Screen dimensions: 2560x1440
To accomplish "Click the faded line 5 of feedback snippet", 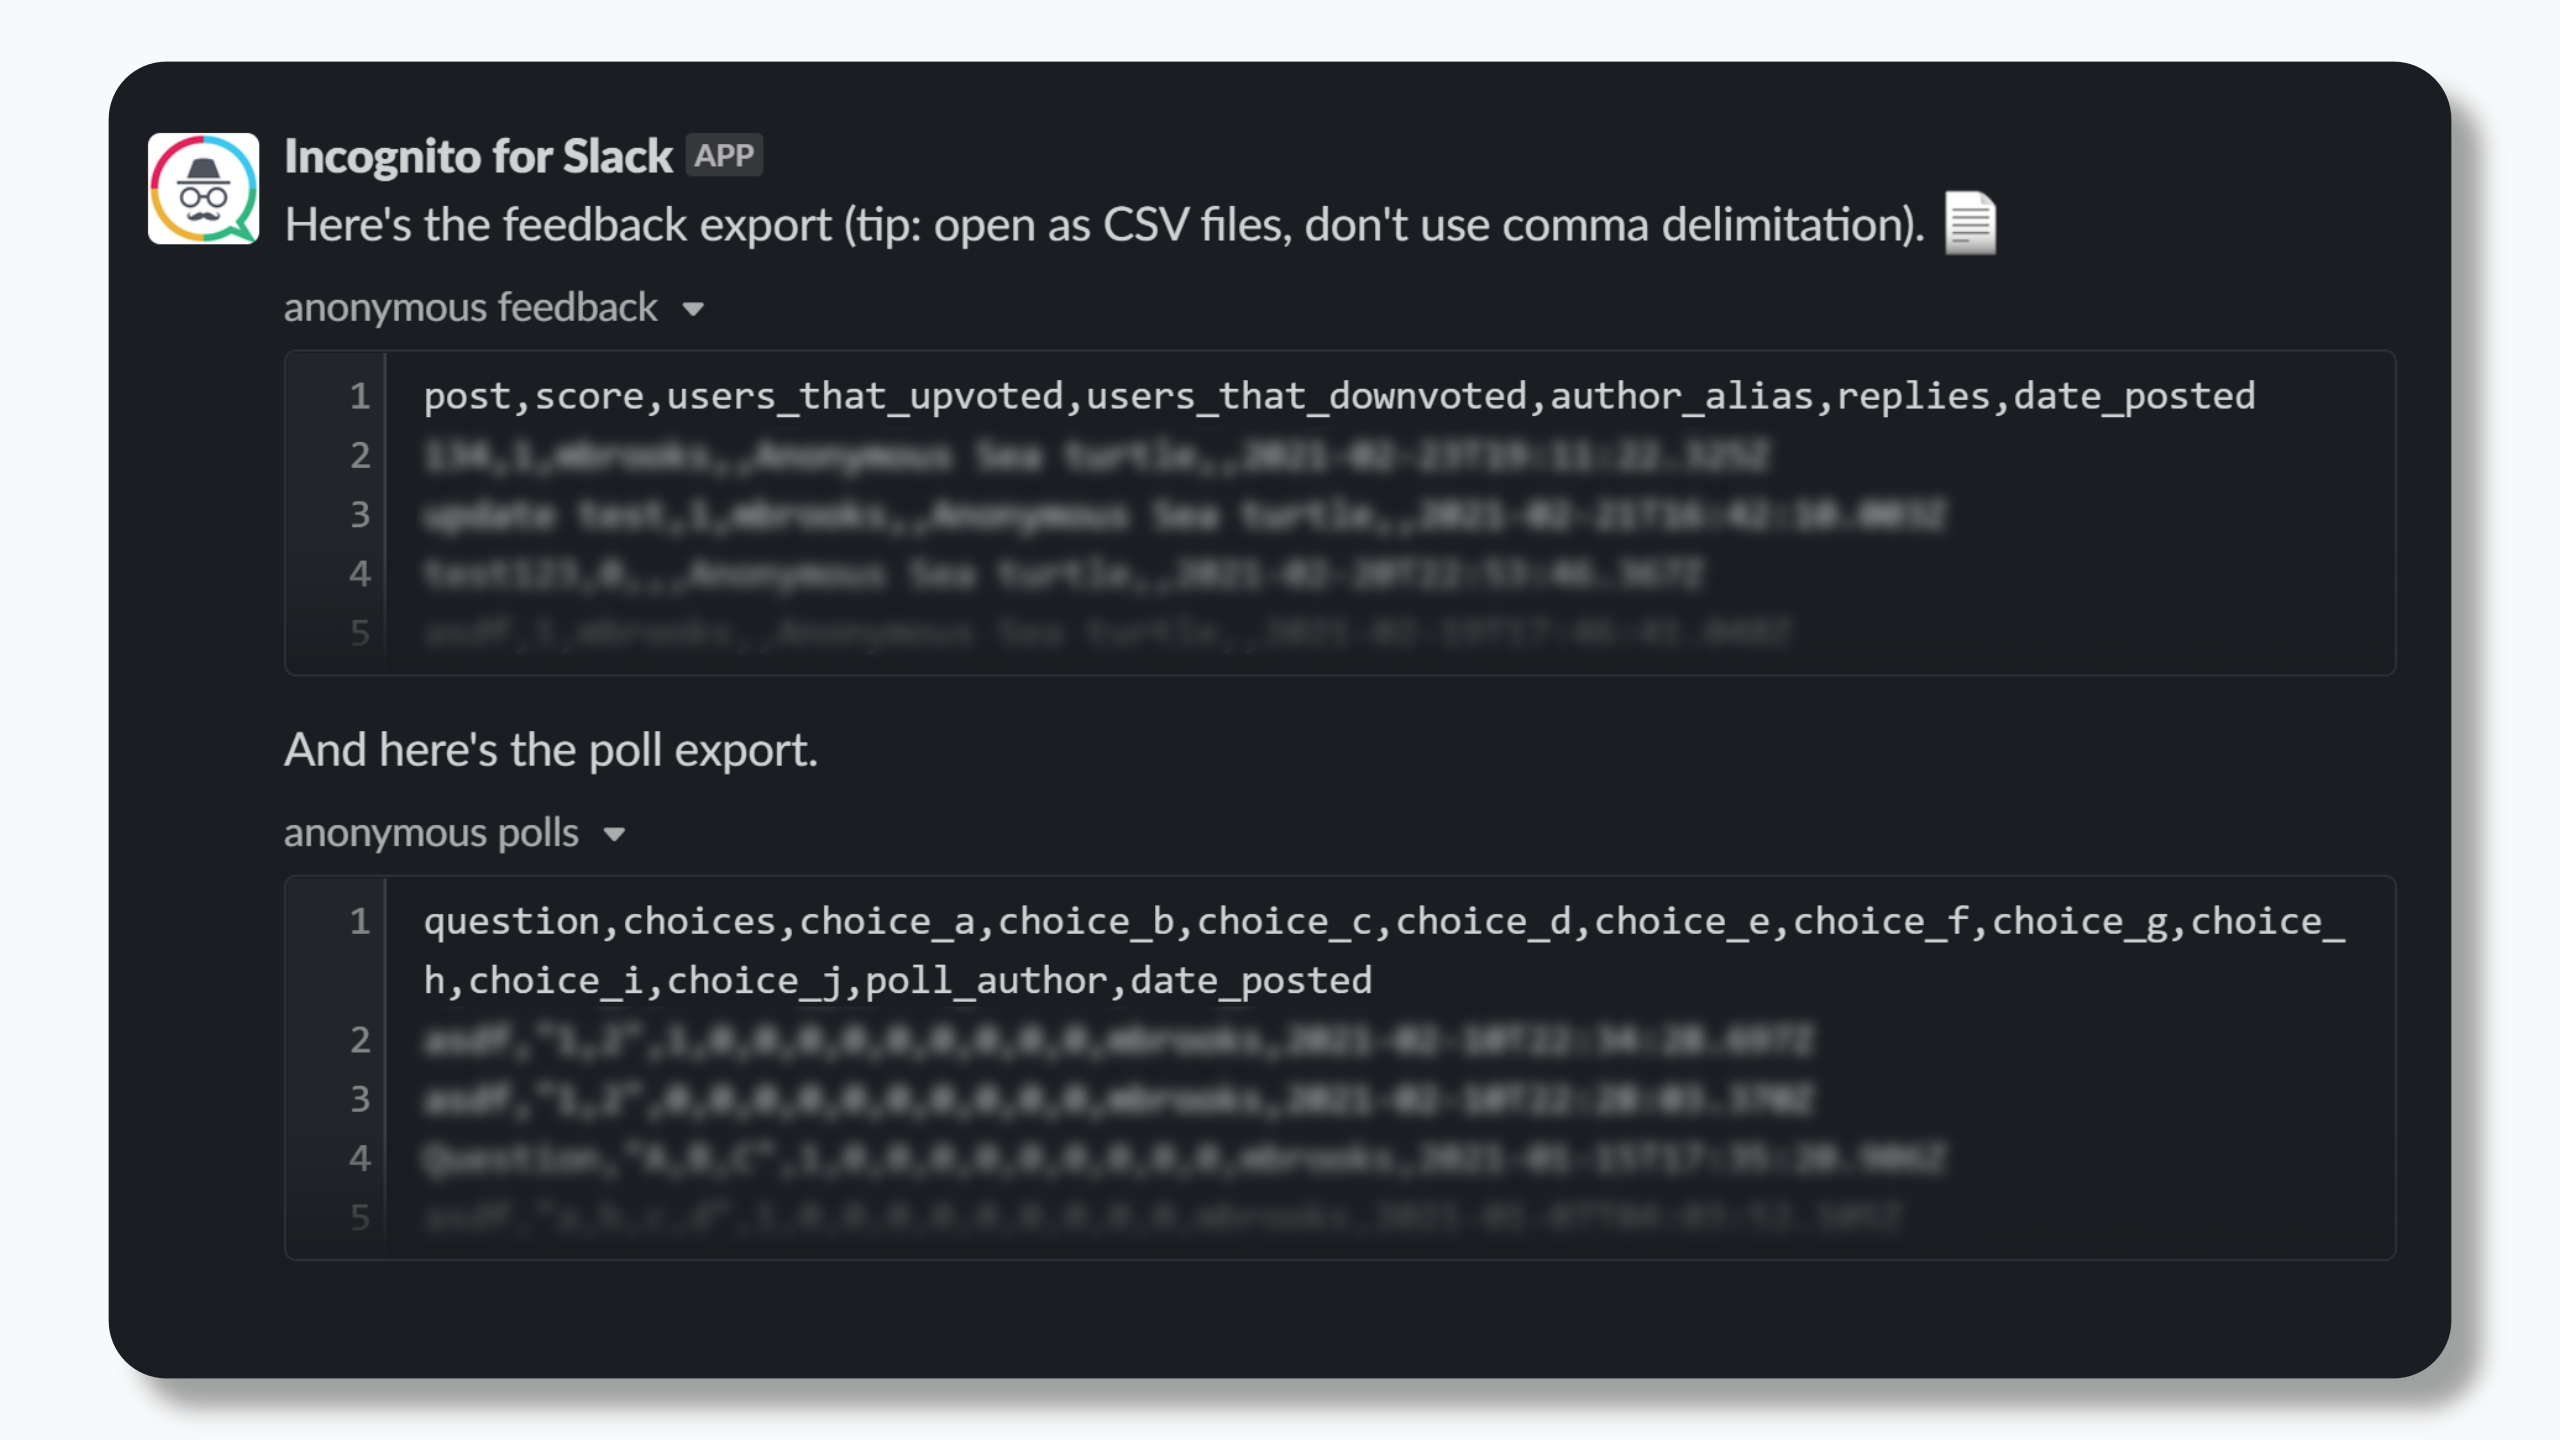I will click(1106, 632).
